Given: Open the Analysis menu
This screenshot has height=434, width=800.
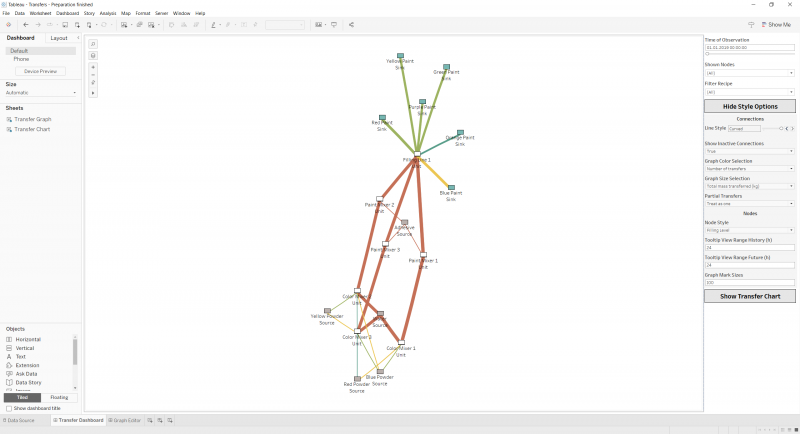Looking at the screenshot, I should click(108, 13).
